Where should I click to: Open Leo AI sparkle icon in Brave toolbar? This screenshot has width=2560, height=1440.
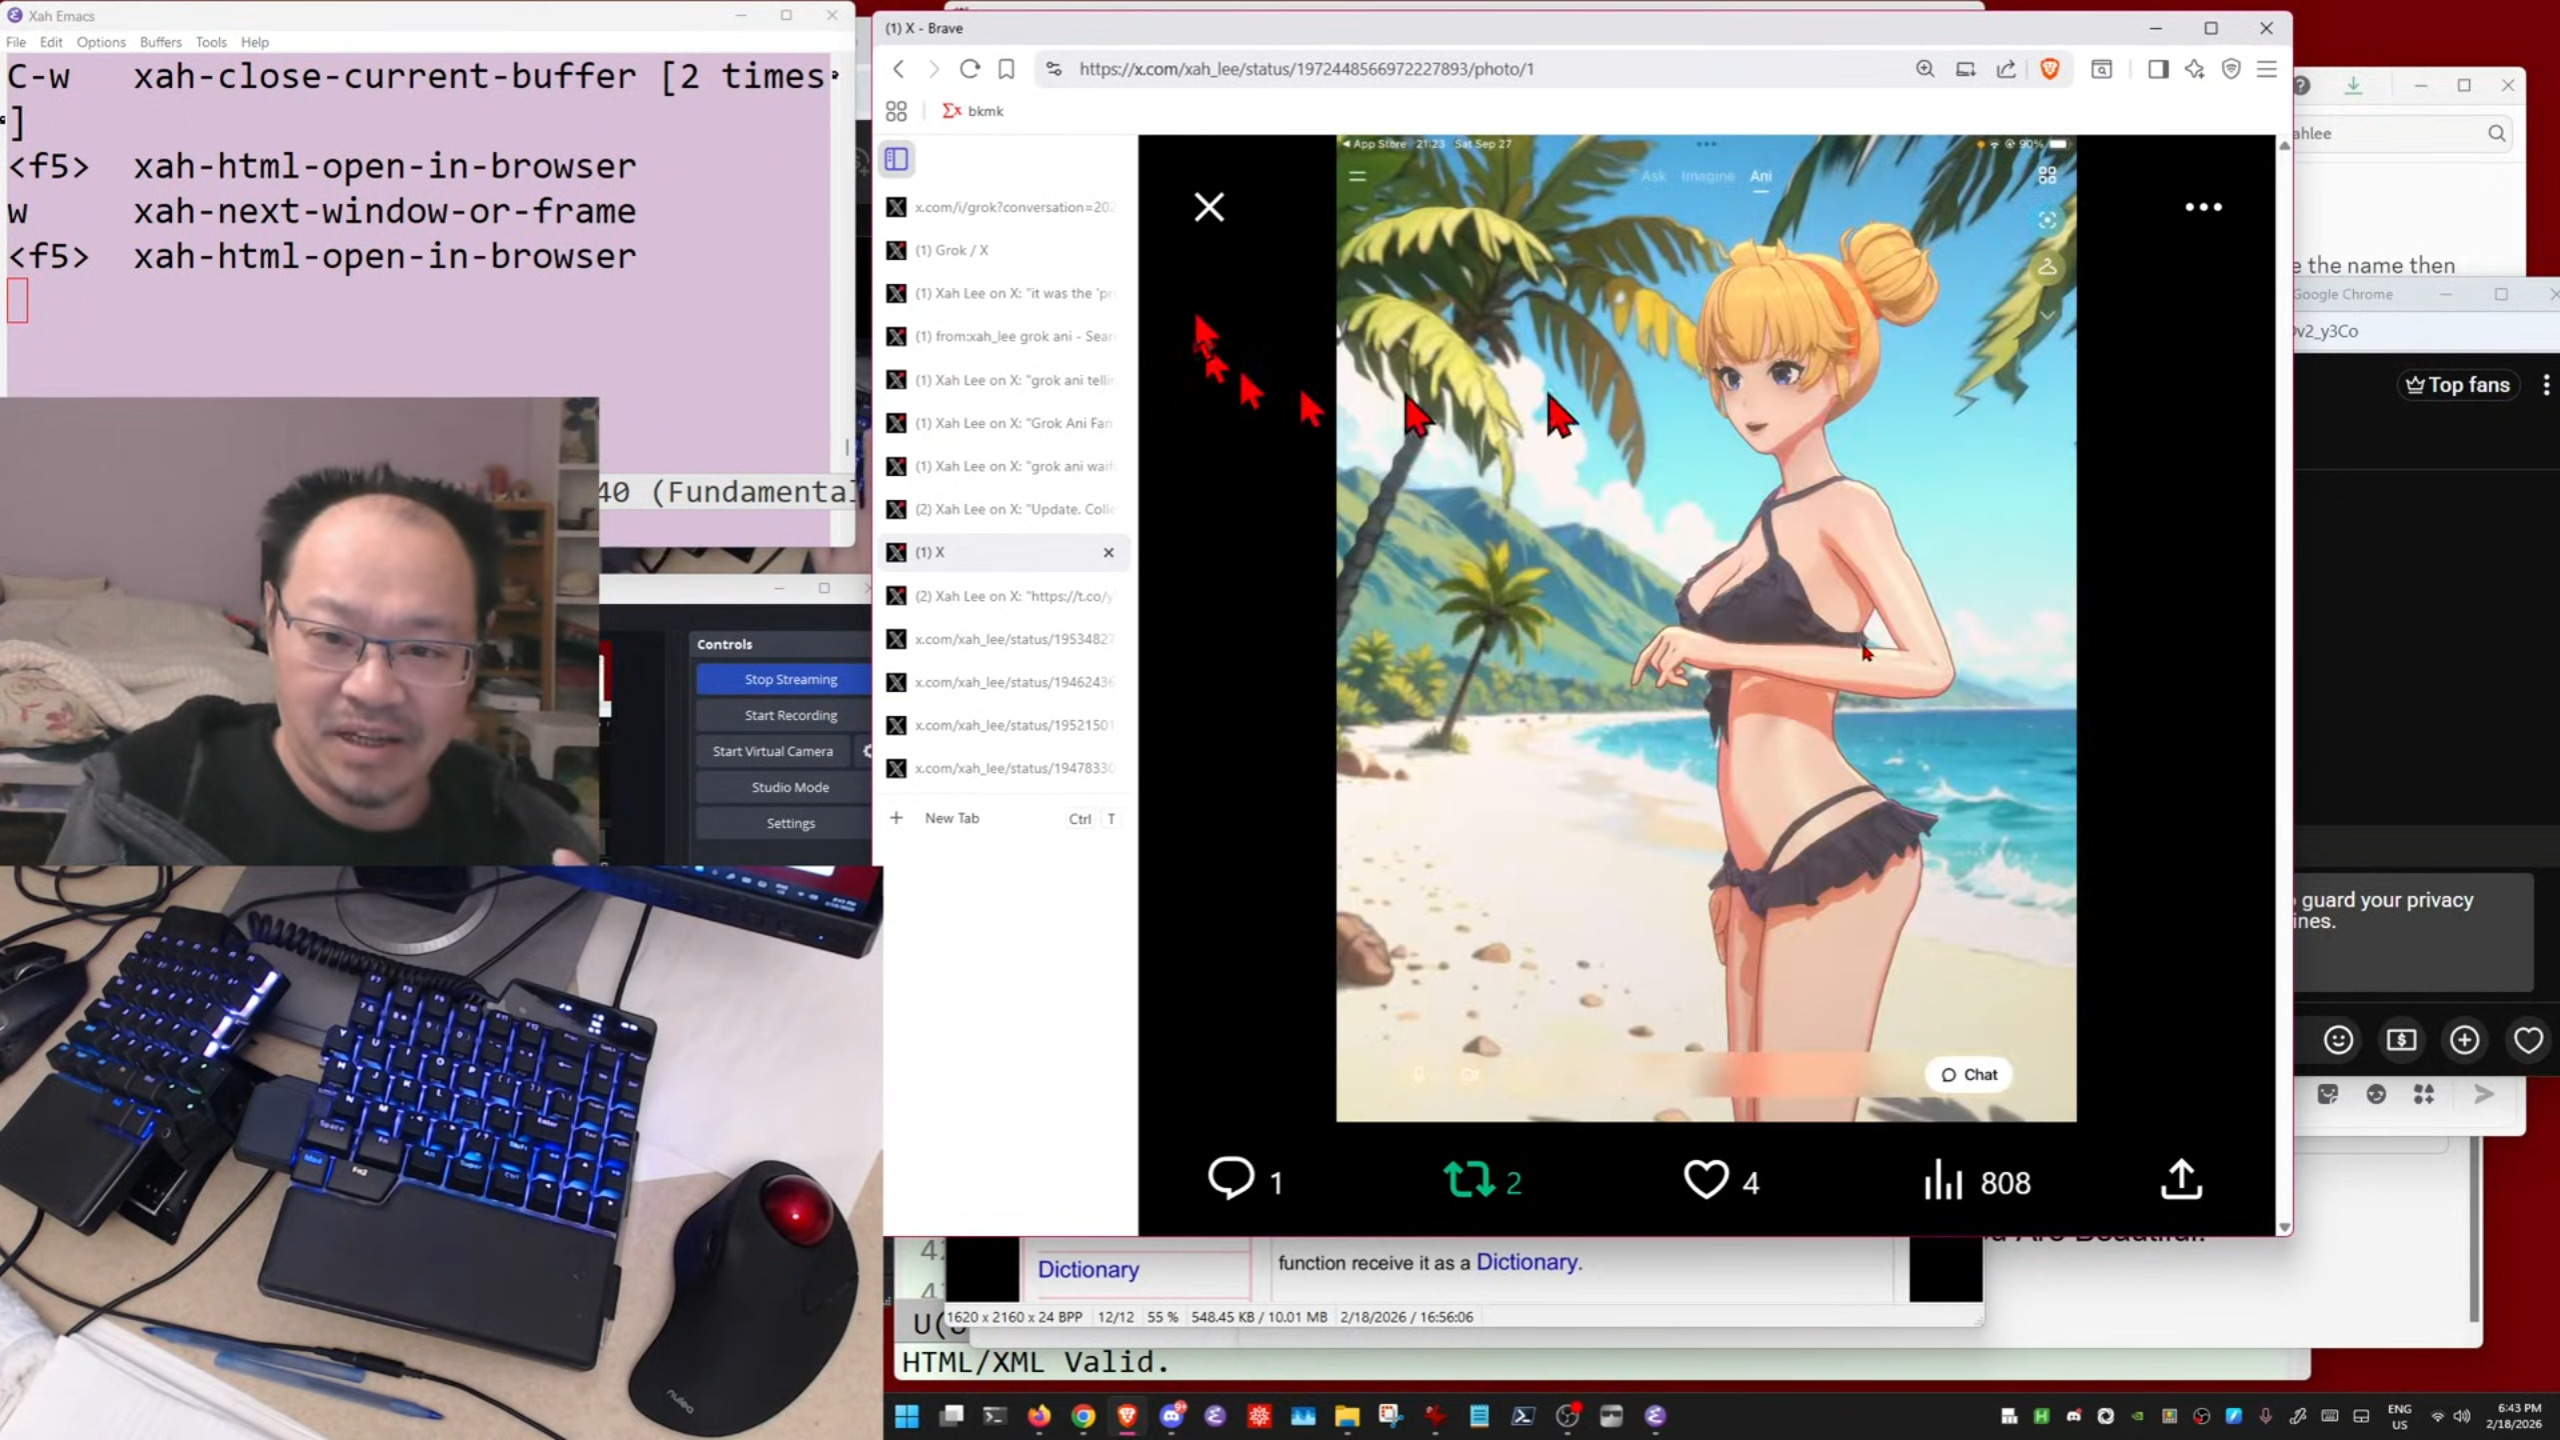(x=2197, y=69)
